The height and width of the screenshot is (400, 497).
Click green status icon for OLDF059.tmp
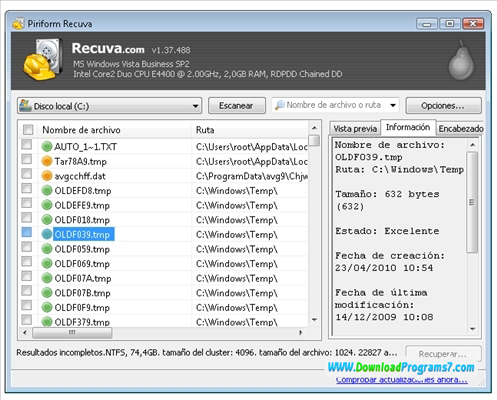(47, 249)
